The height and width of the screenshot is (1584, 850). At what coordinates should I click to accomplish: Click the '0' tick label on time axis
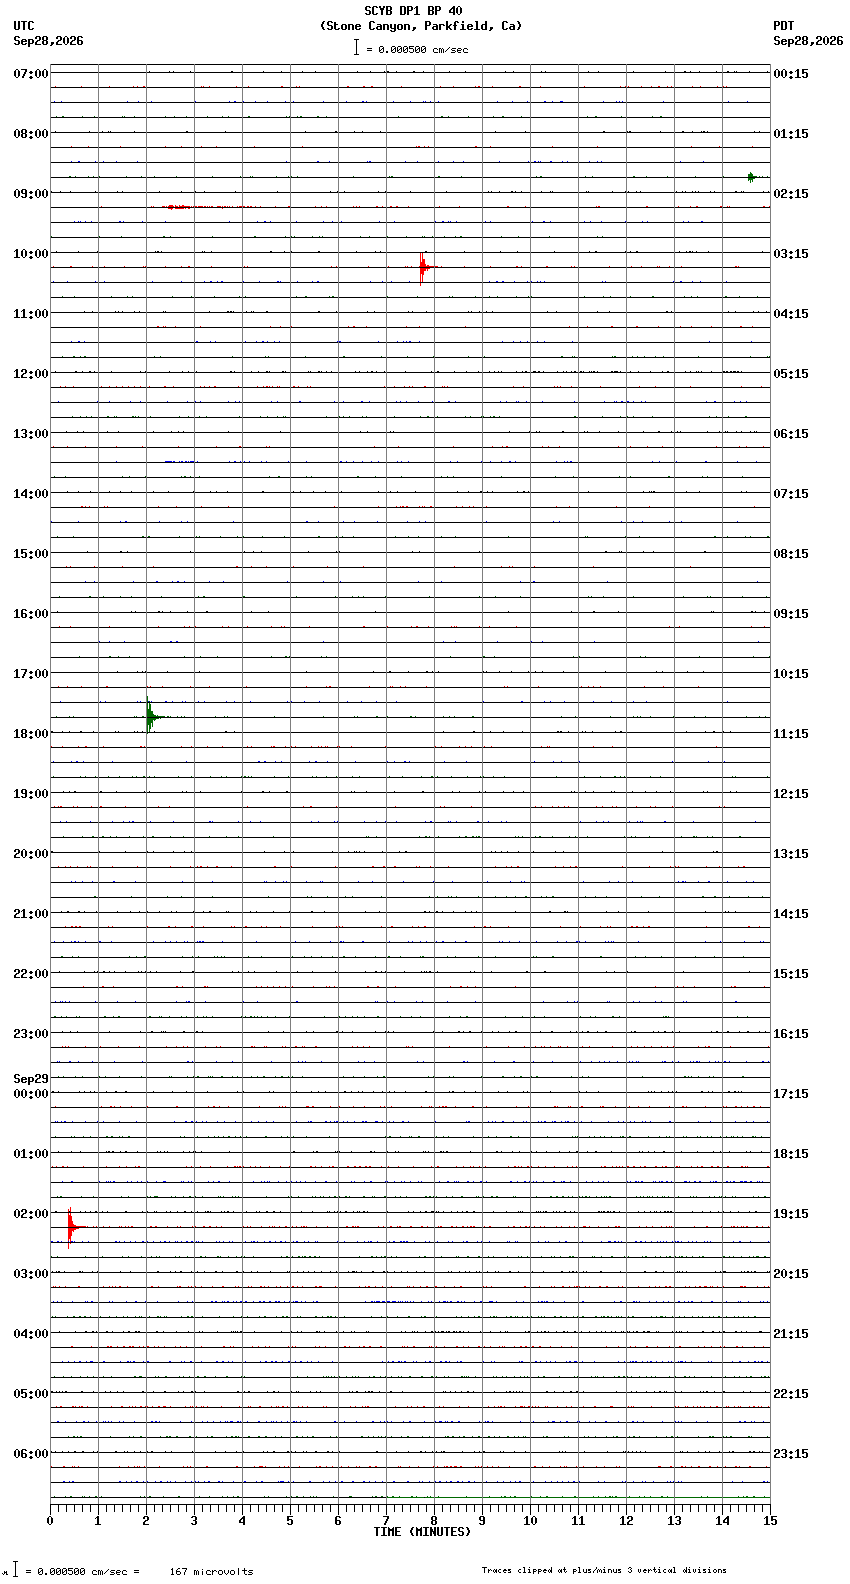tap(50, 1522)
